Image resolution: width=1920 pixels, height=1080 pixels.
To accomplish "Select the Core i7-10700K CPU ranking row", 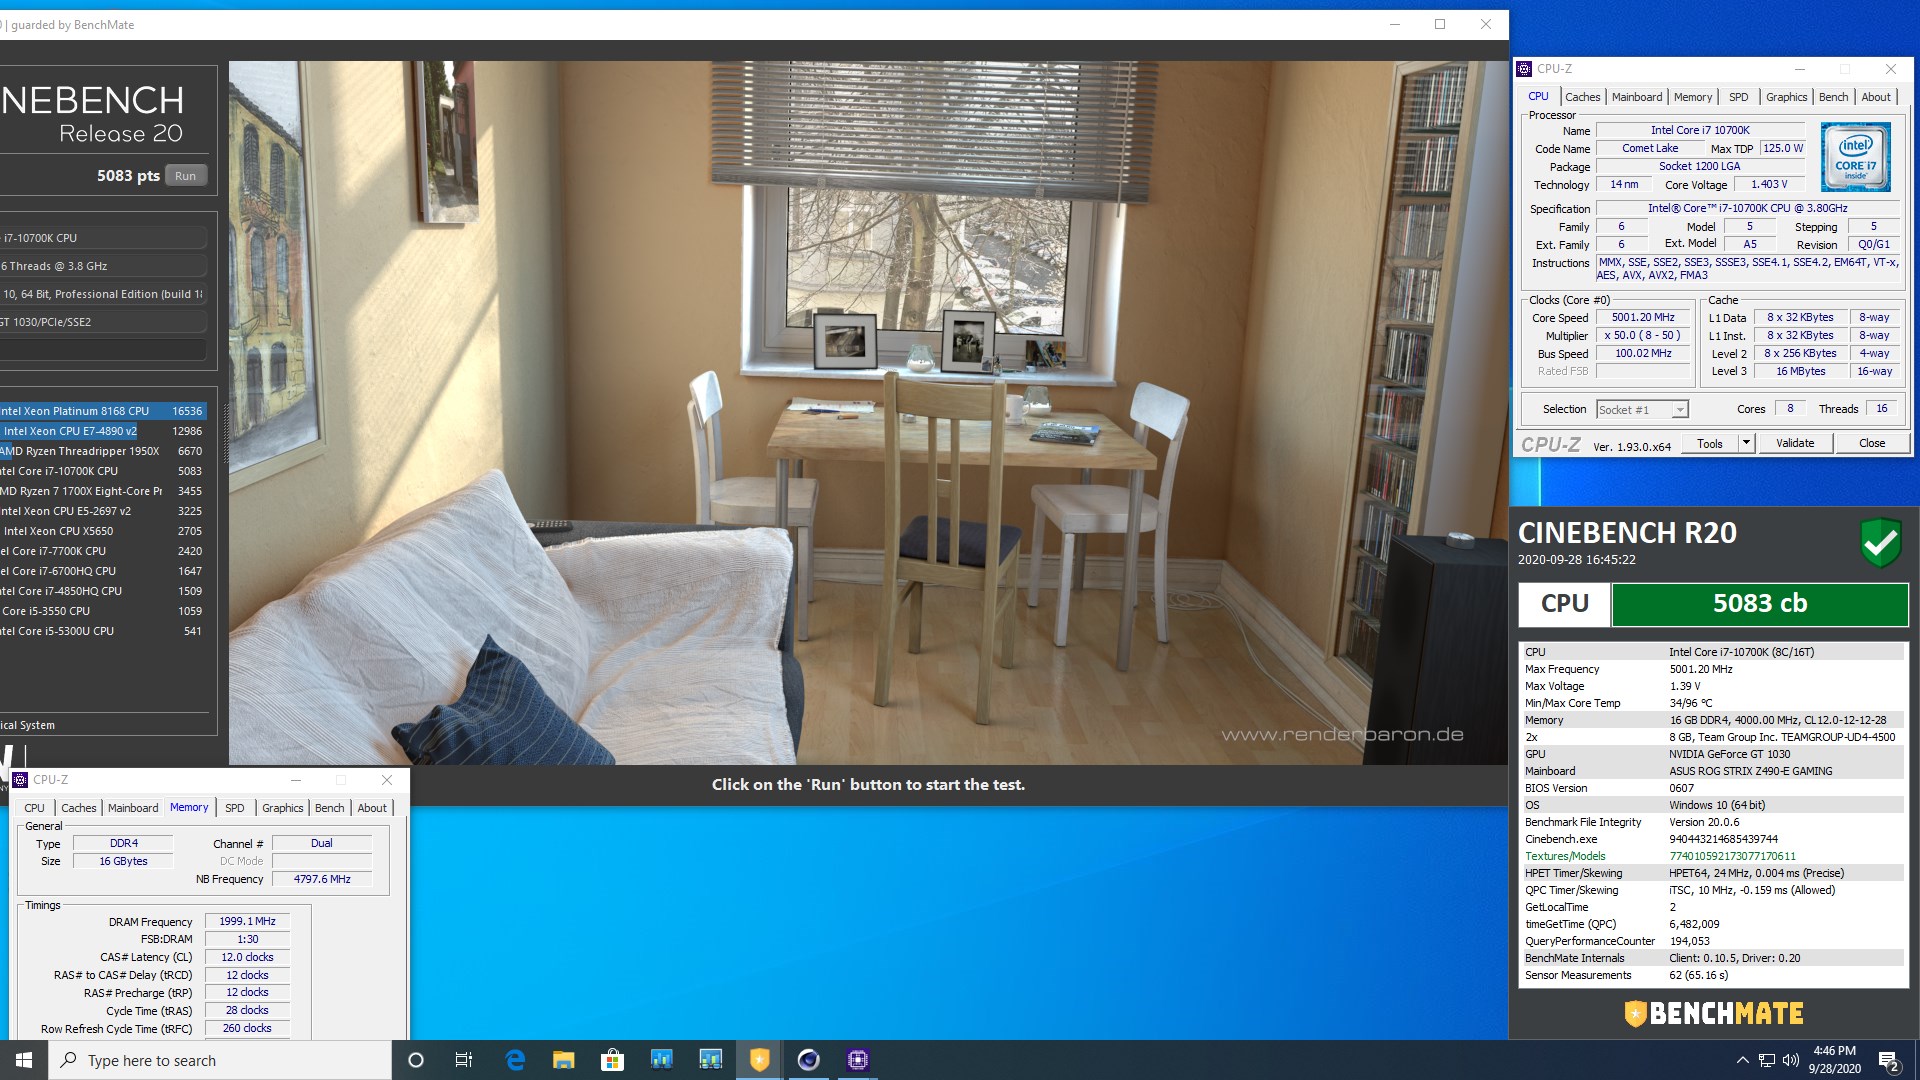I will click(x=103, y=471).
